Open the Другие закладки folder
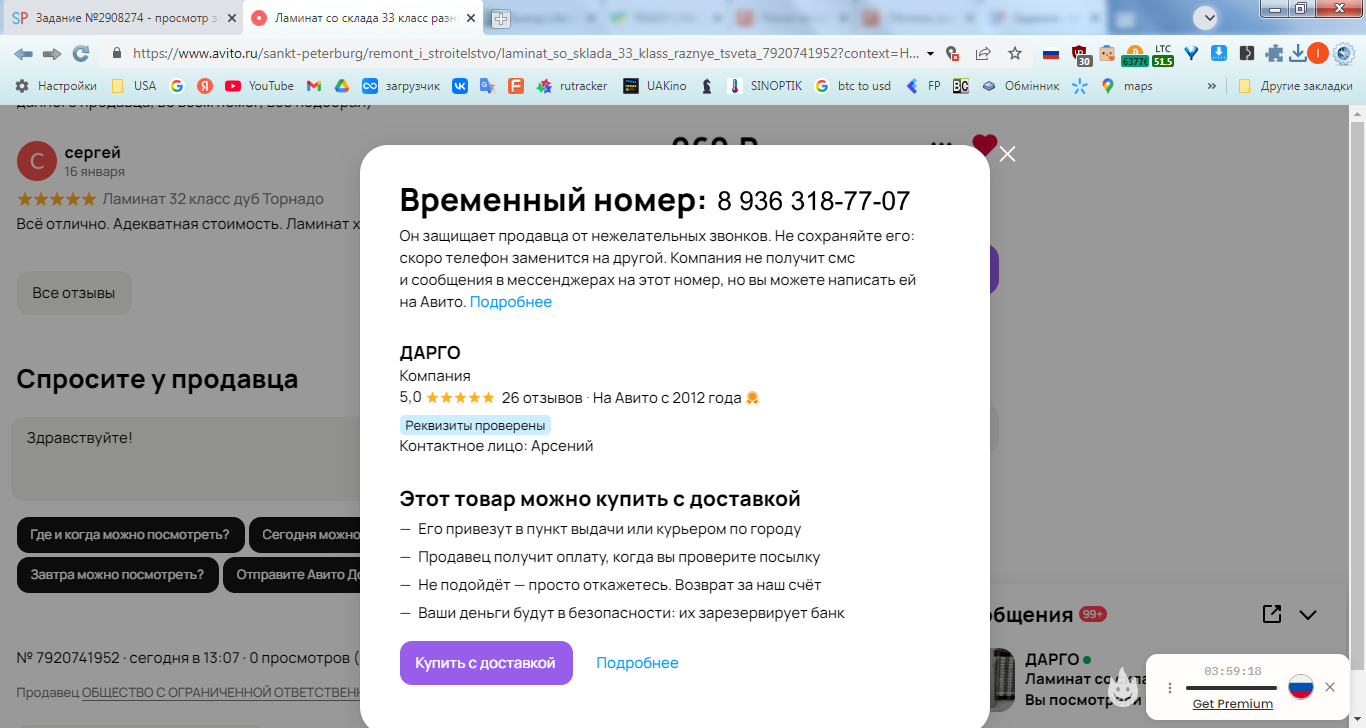 tap(1295, 86)
